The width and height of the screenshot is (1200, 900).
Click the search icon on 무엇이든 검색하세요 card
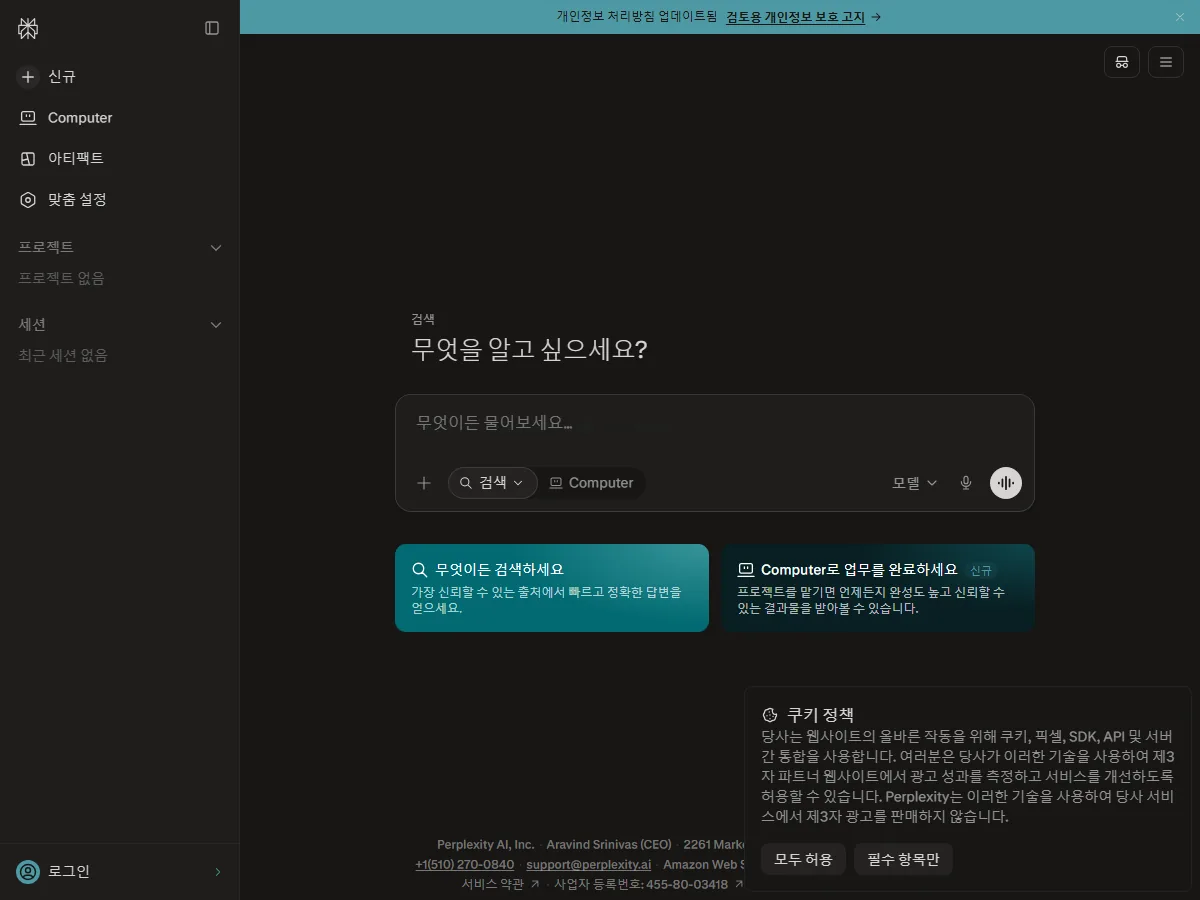coord(420,570)
